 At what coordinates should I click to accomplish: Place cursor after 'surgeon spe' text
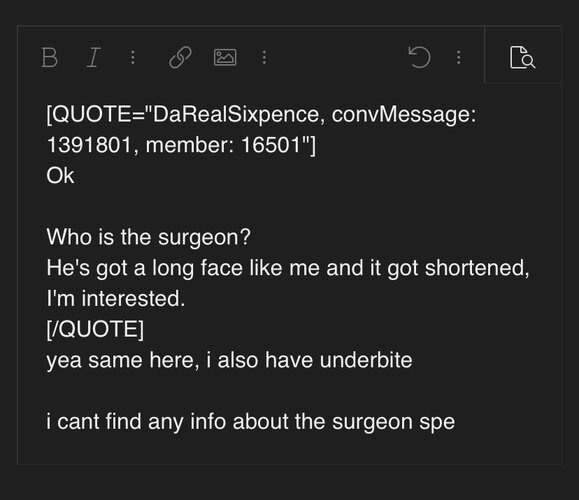click(x=456, y=422)
